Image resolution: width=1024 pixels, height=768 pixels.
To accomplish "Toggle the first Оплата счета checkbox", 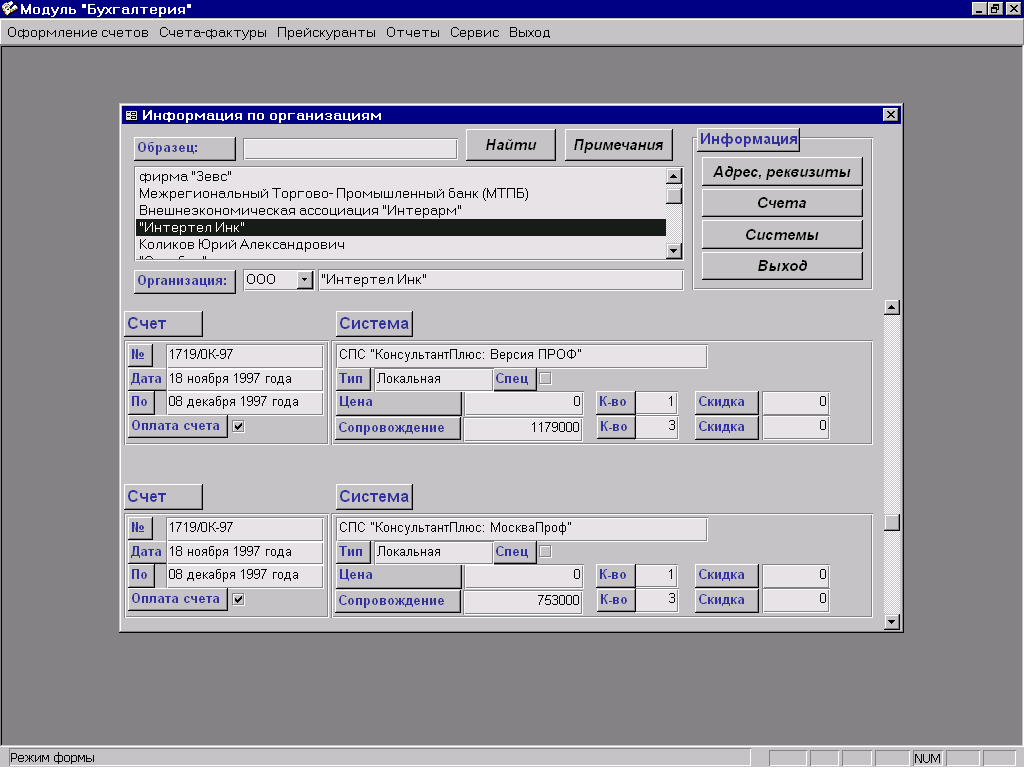I will (x=238, y=427).
